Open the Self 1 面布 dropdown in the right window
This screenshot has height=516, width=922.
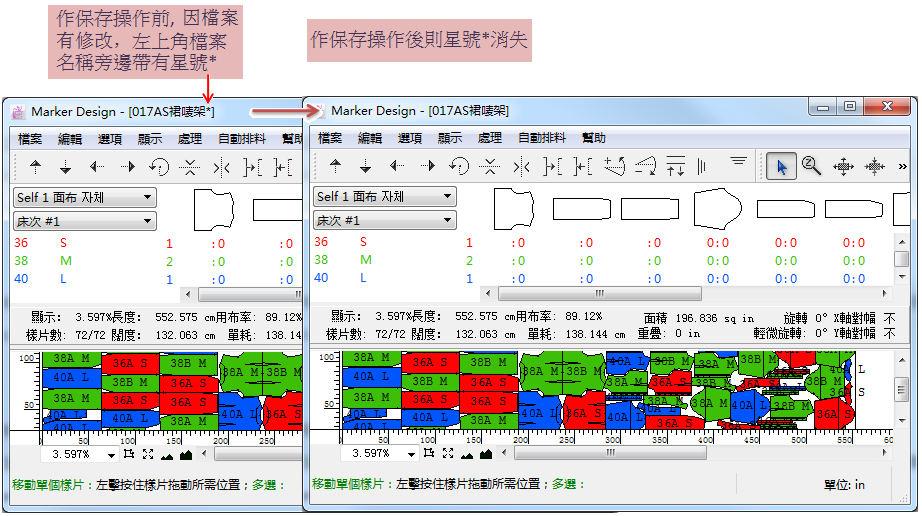(385, 197)
